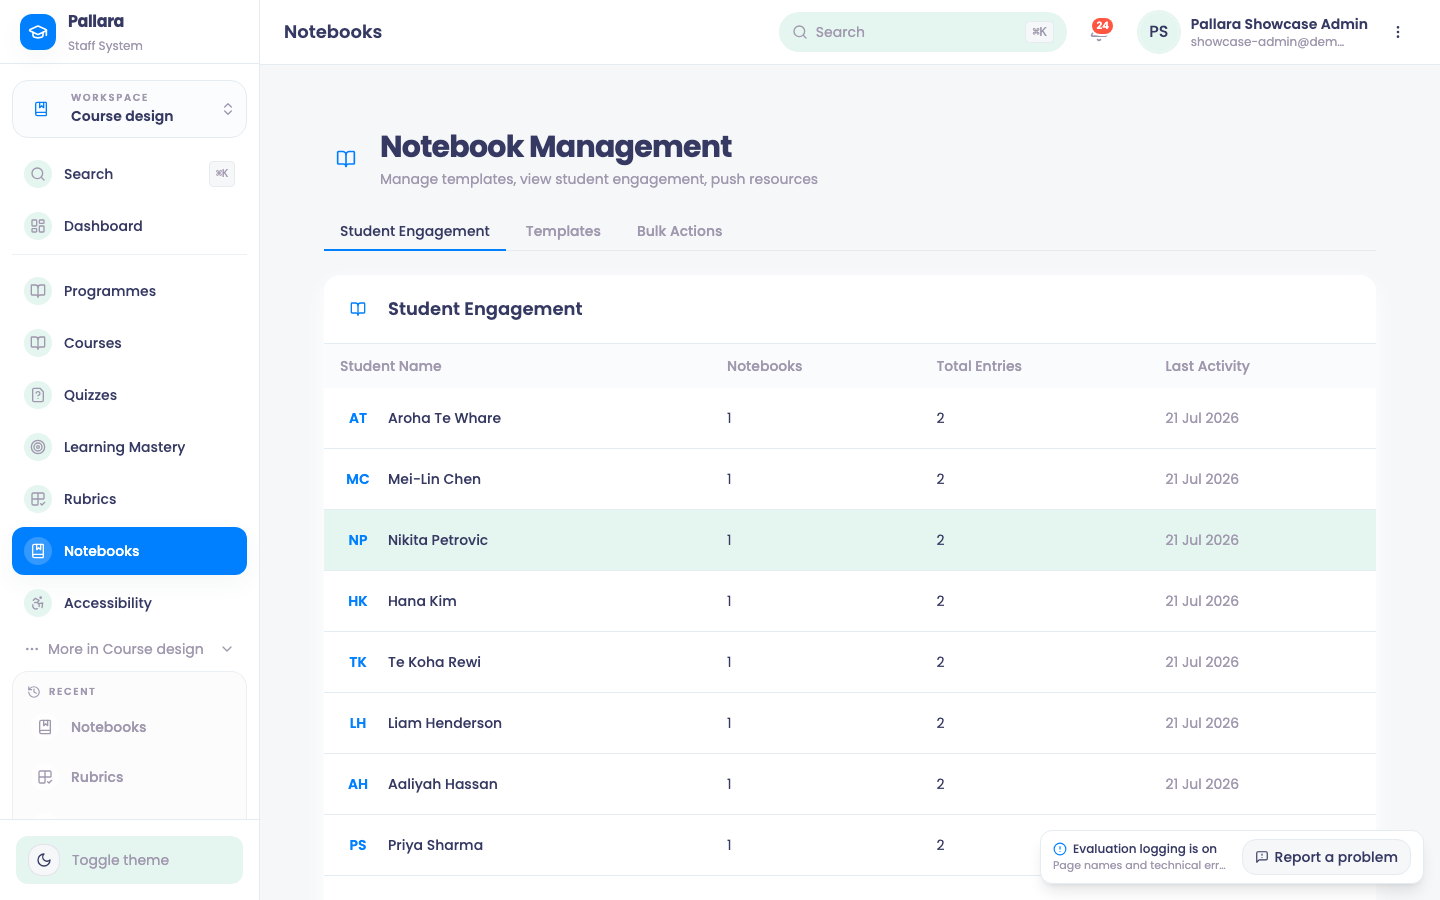Open the Rubrics grid icon in navigation
The height and width of the screenshot is (900, 1440).
tap(38, 499)
